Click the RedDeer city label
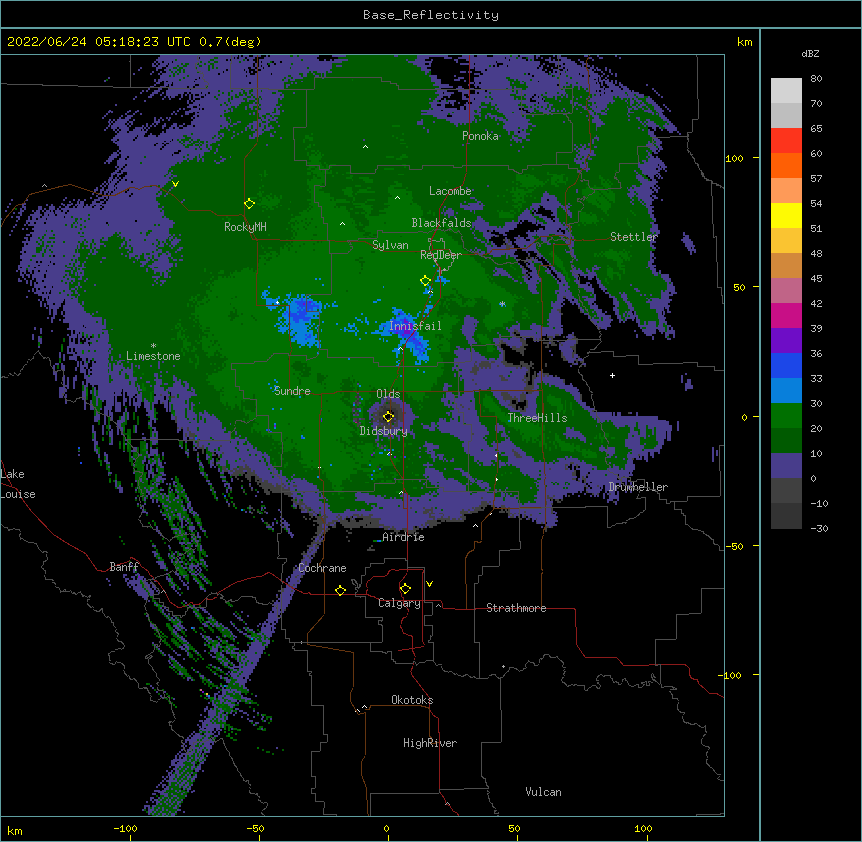862x842 pixels. (441, 255)
